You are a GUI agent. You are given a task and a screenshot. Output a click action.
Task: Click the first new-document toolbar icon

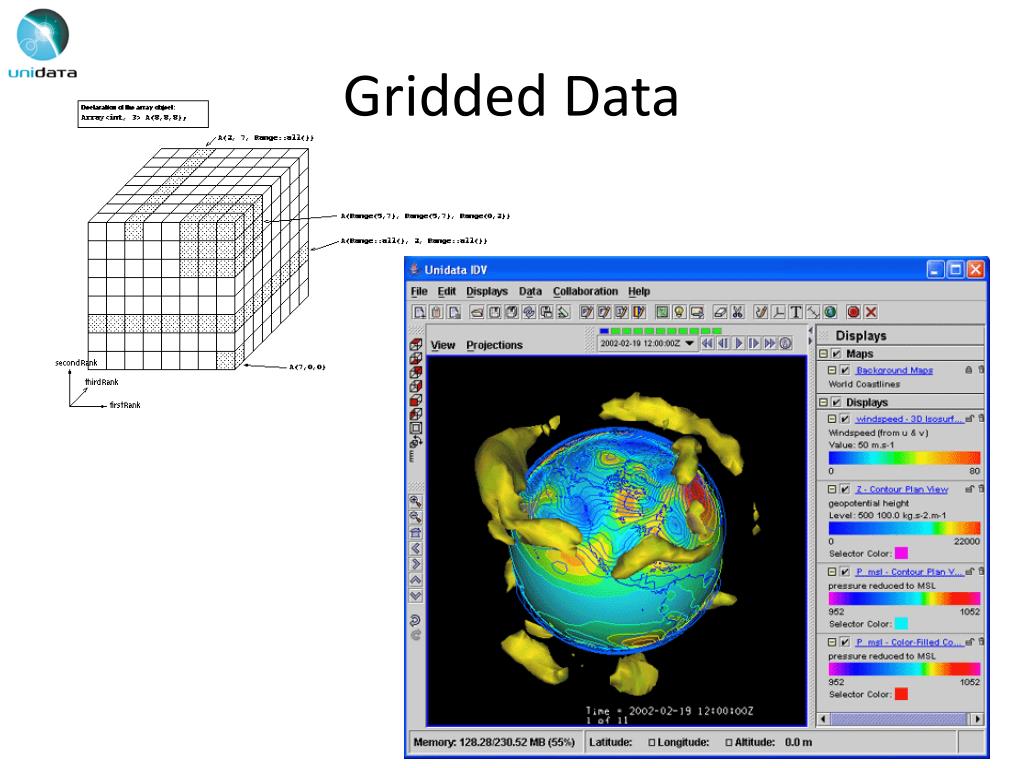pos(419,312)
